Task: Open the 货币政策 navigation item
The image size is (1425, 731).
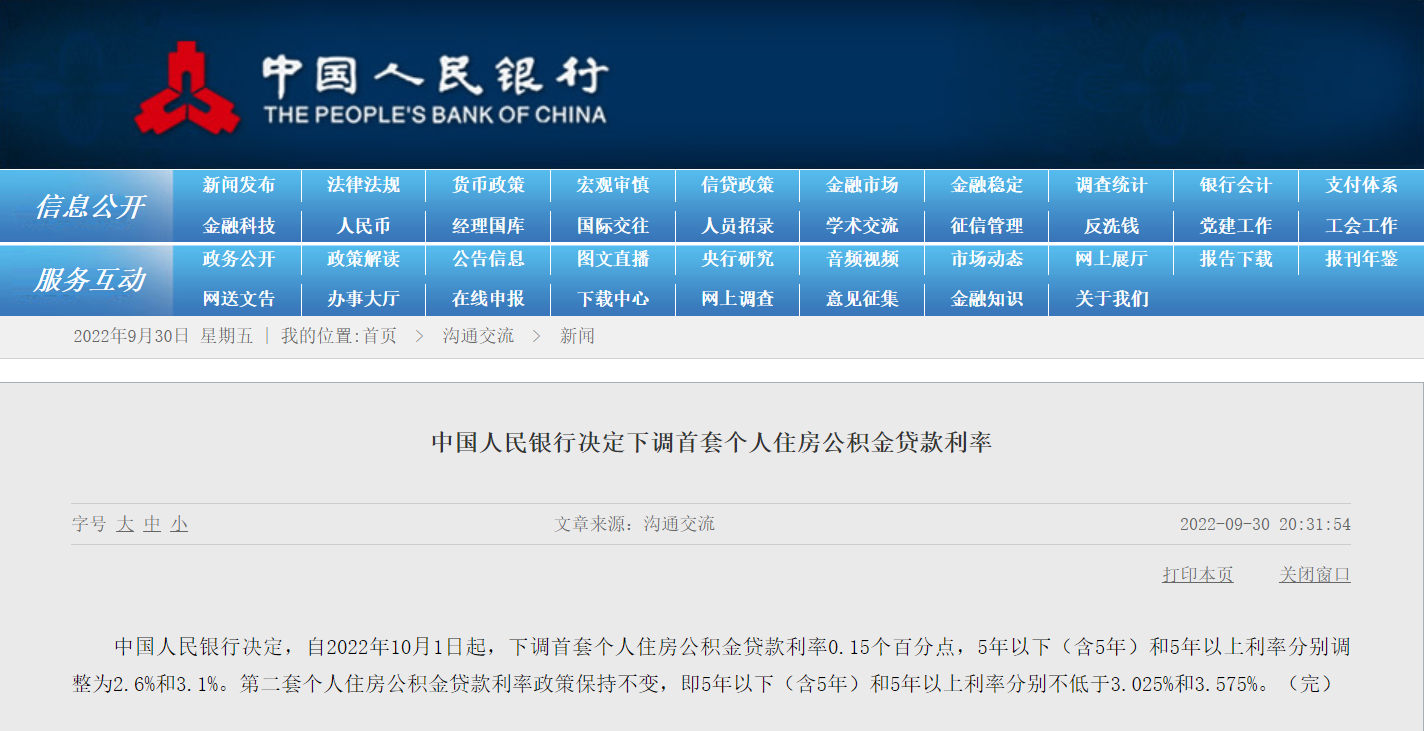Action: 488,185
